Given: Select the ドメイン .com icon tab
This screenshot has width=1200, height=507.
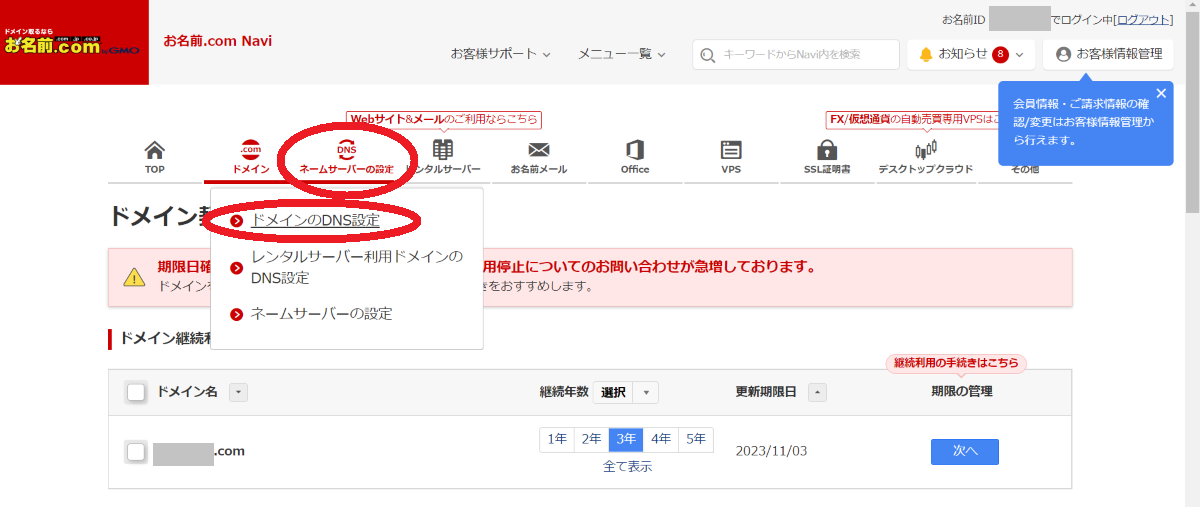Looking at the screenshot, I should click(x=250, y=150).
